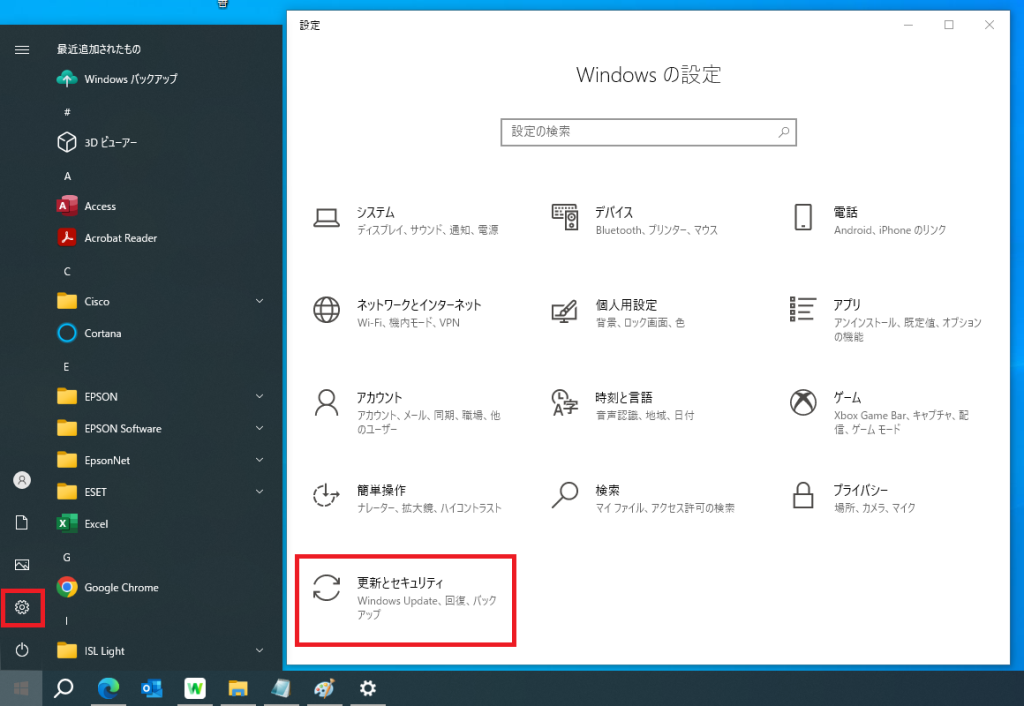
Task: Open the プライバシー settings category
Action: coord(852,498)
